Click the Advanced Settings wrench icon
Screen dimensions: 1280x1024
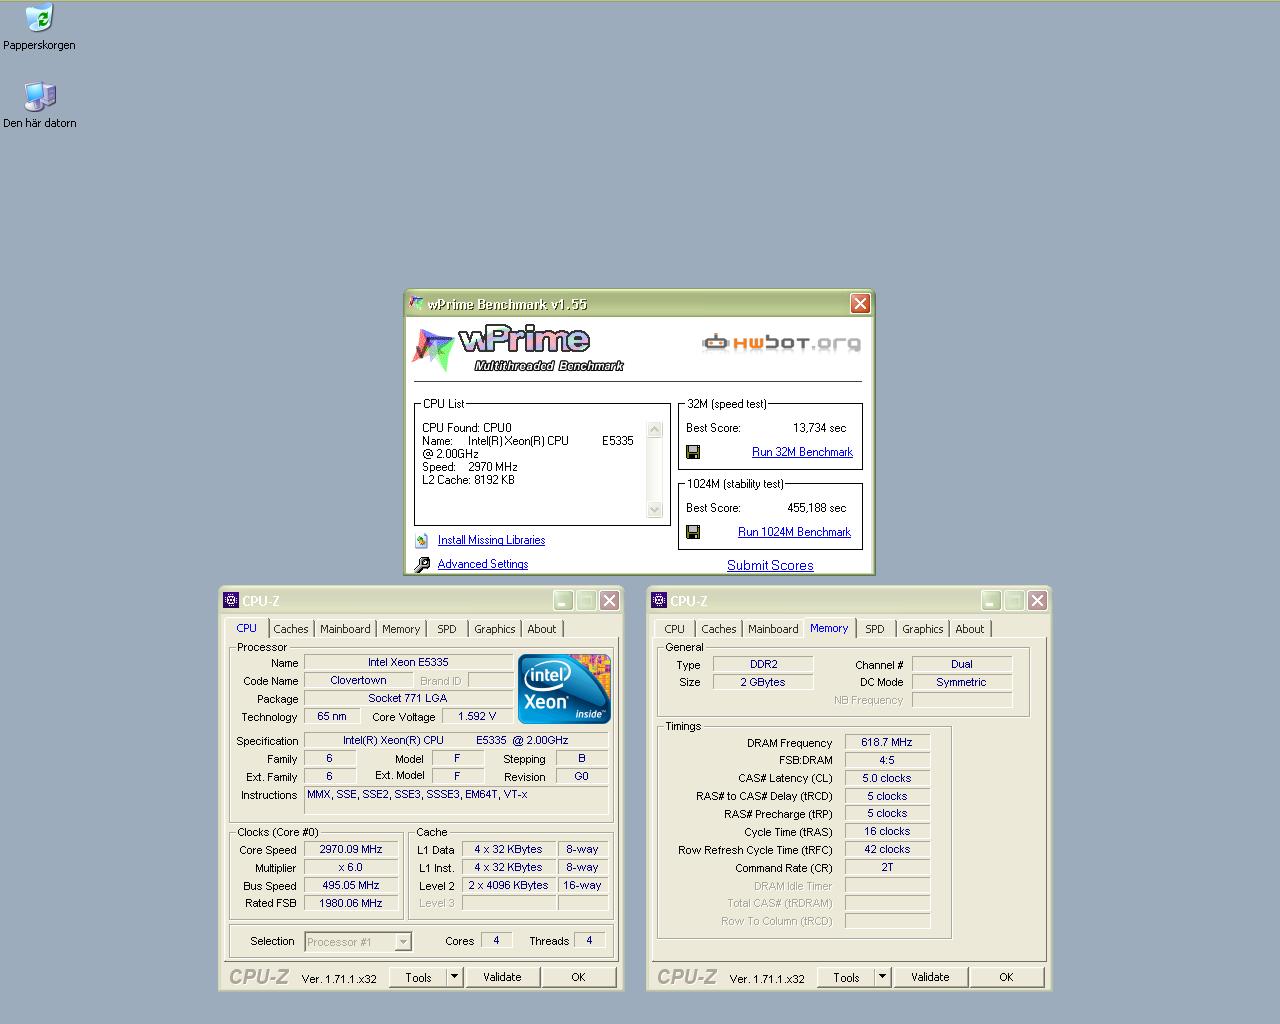click(x=422, y=564)
